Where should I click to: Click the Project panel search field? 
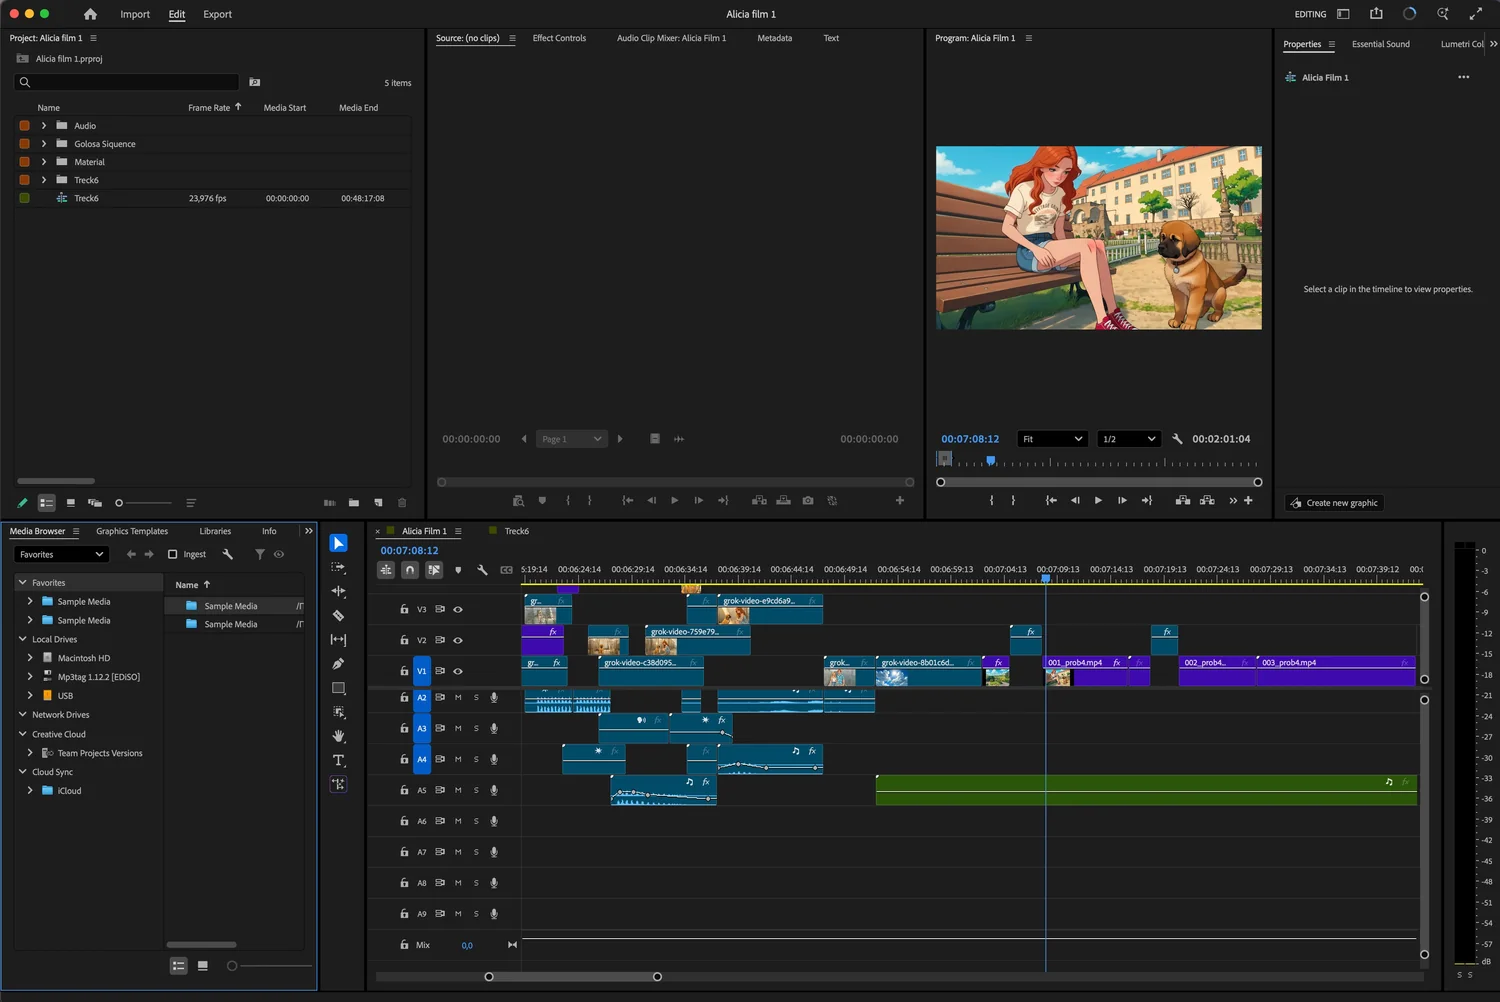pyautogui.click(x=127, y=82)
